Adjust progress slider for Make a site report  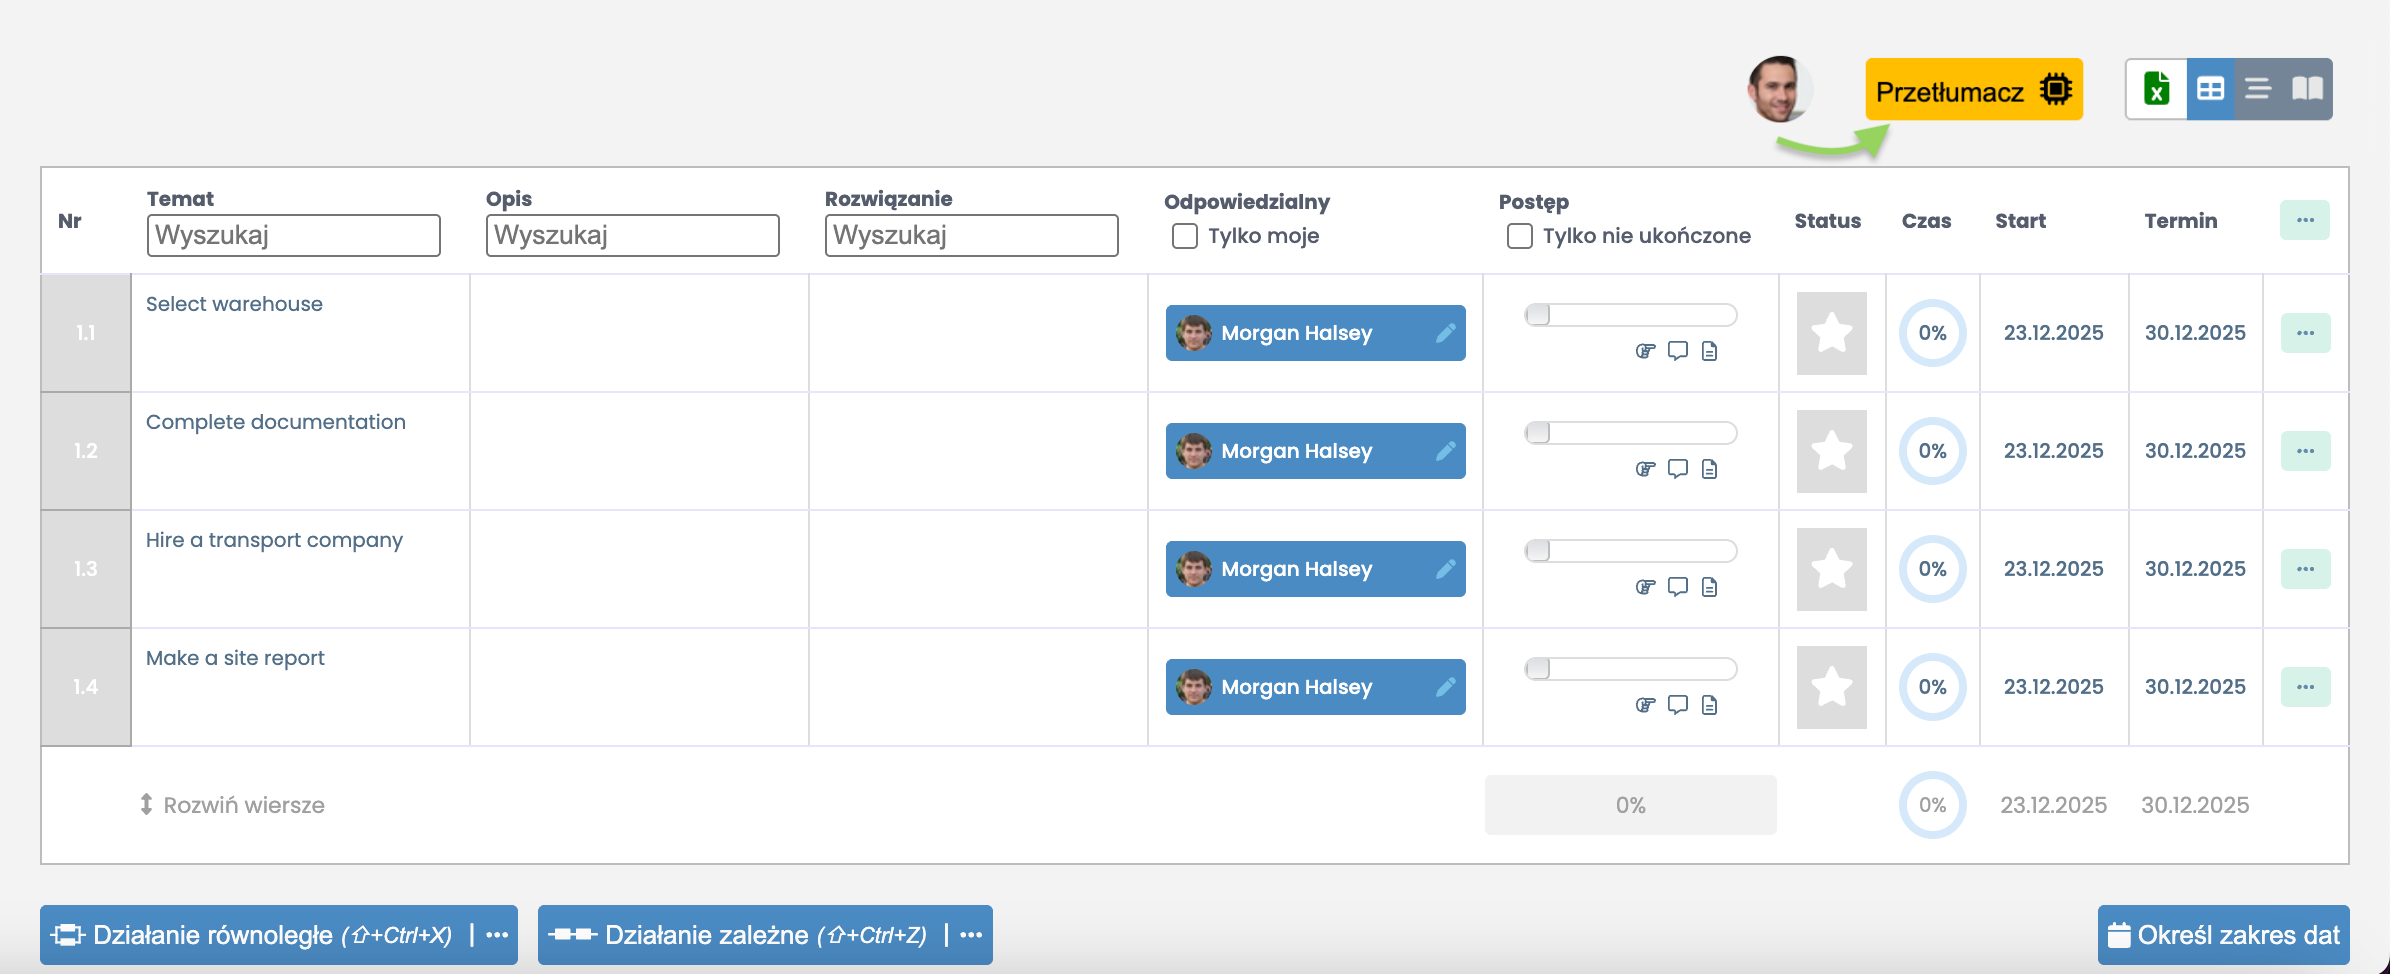click(x=1539, y=669)
